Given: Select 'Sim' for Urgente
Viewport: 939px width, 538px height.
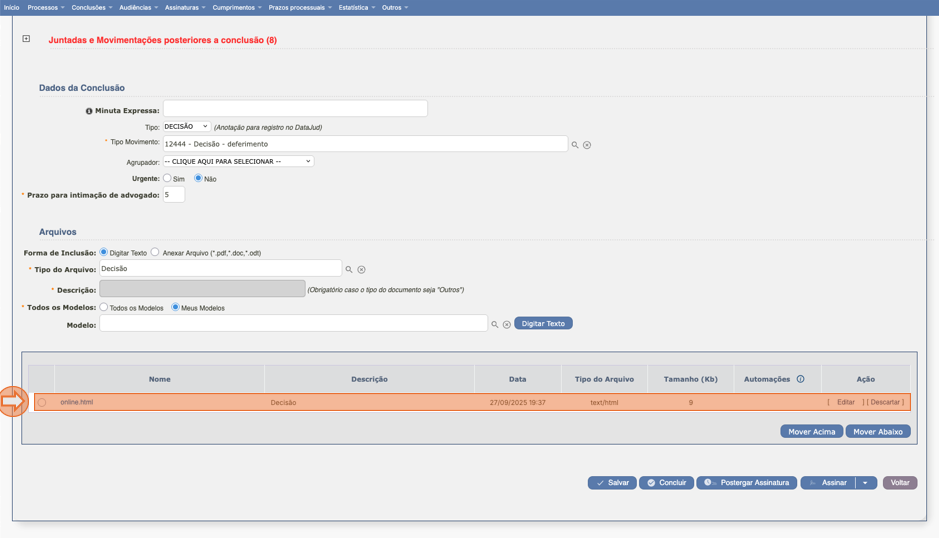Looking at the screenshot, I should (167, 178).
